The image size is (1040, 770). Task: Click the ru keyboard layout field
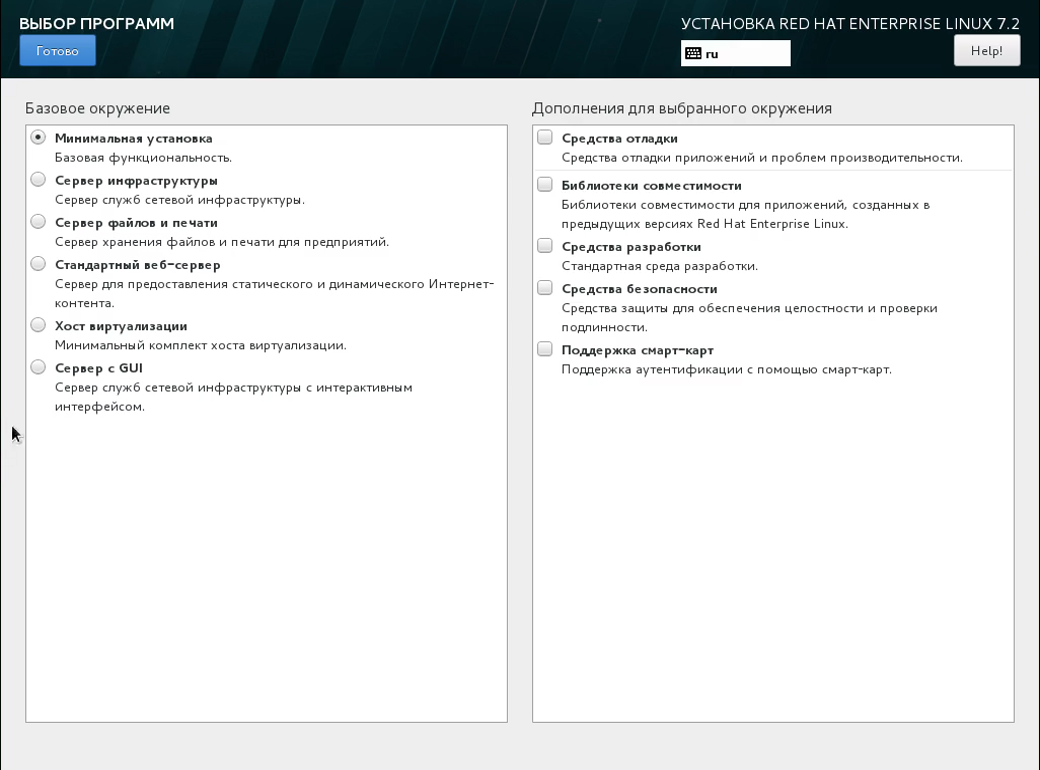[x=736, y=53]
